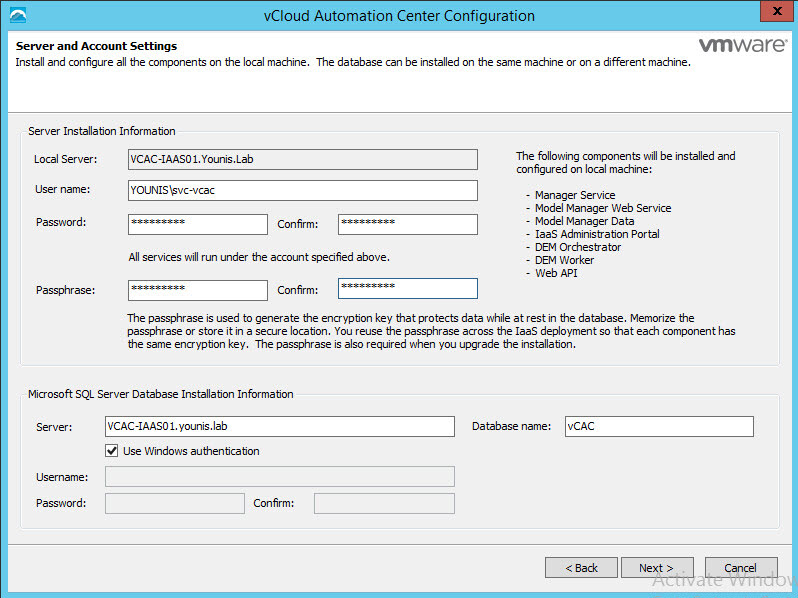
Task: Click the Server and Account Settings heading
Action: (x=96, y=47)
